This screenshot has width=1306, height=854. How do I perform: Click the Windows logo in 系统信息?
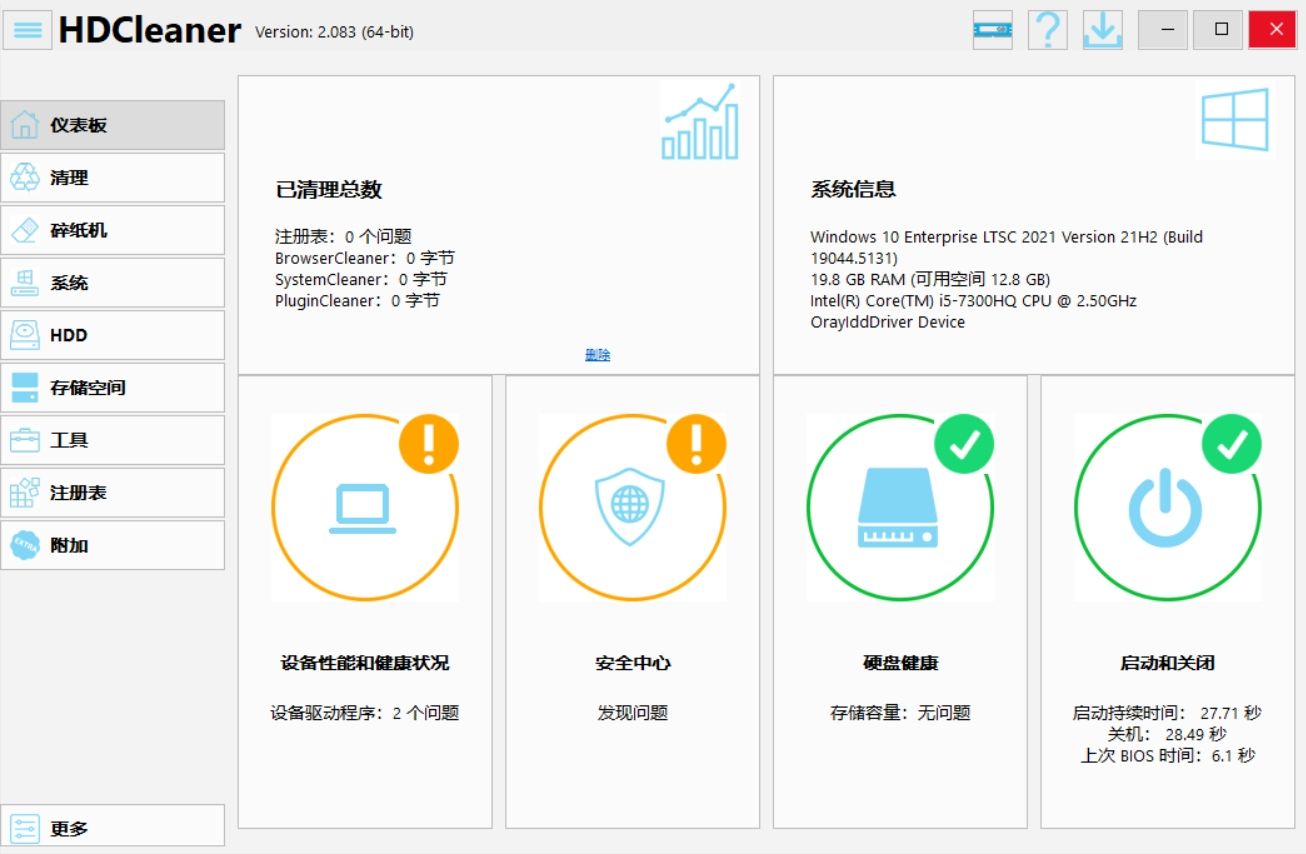point(1235,120)
